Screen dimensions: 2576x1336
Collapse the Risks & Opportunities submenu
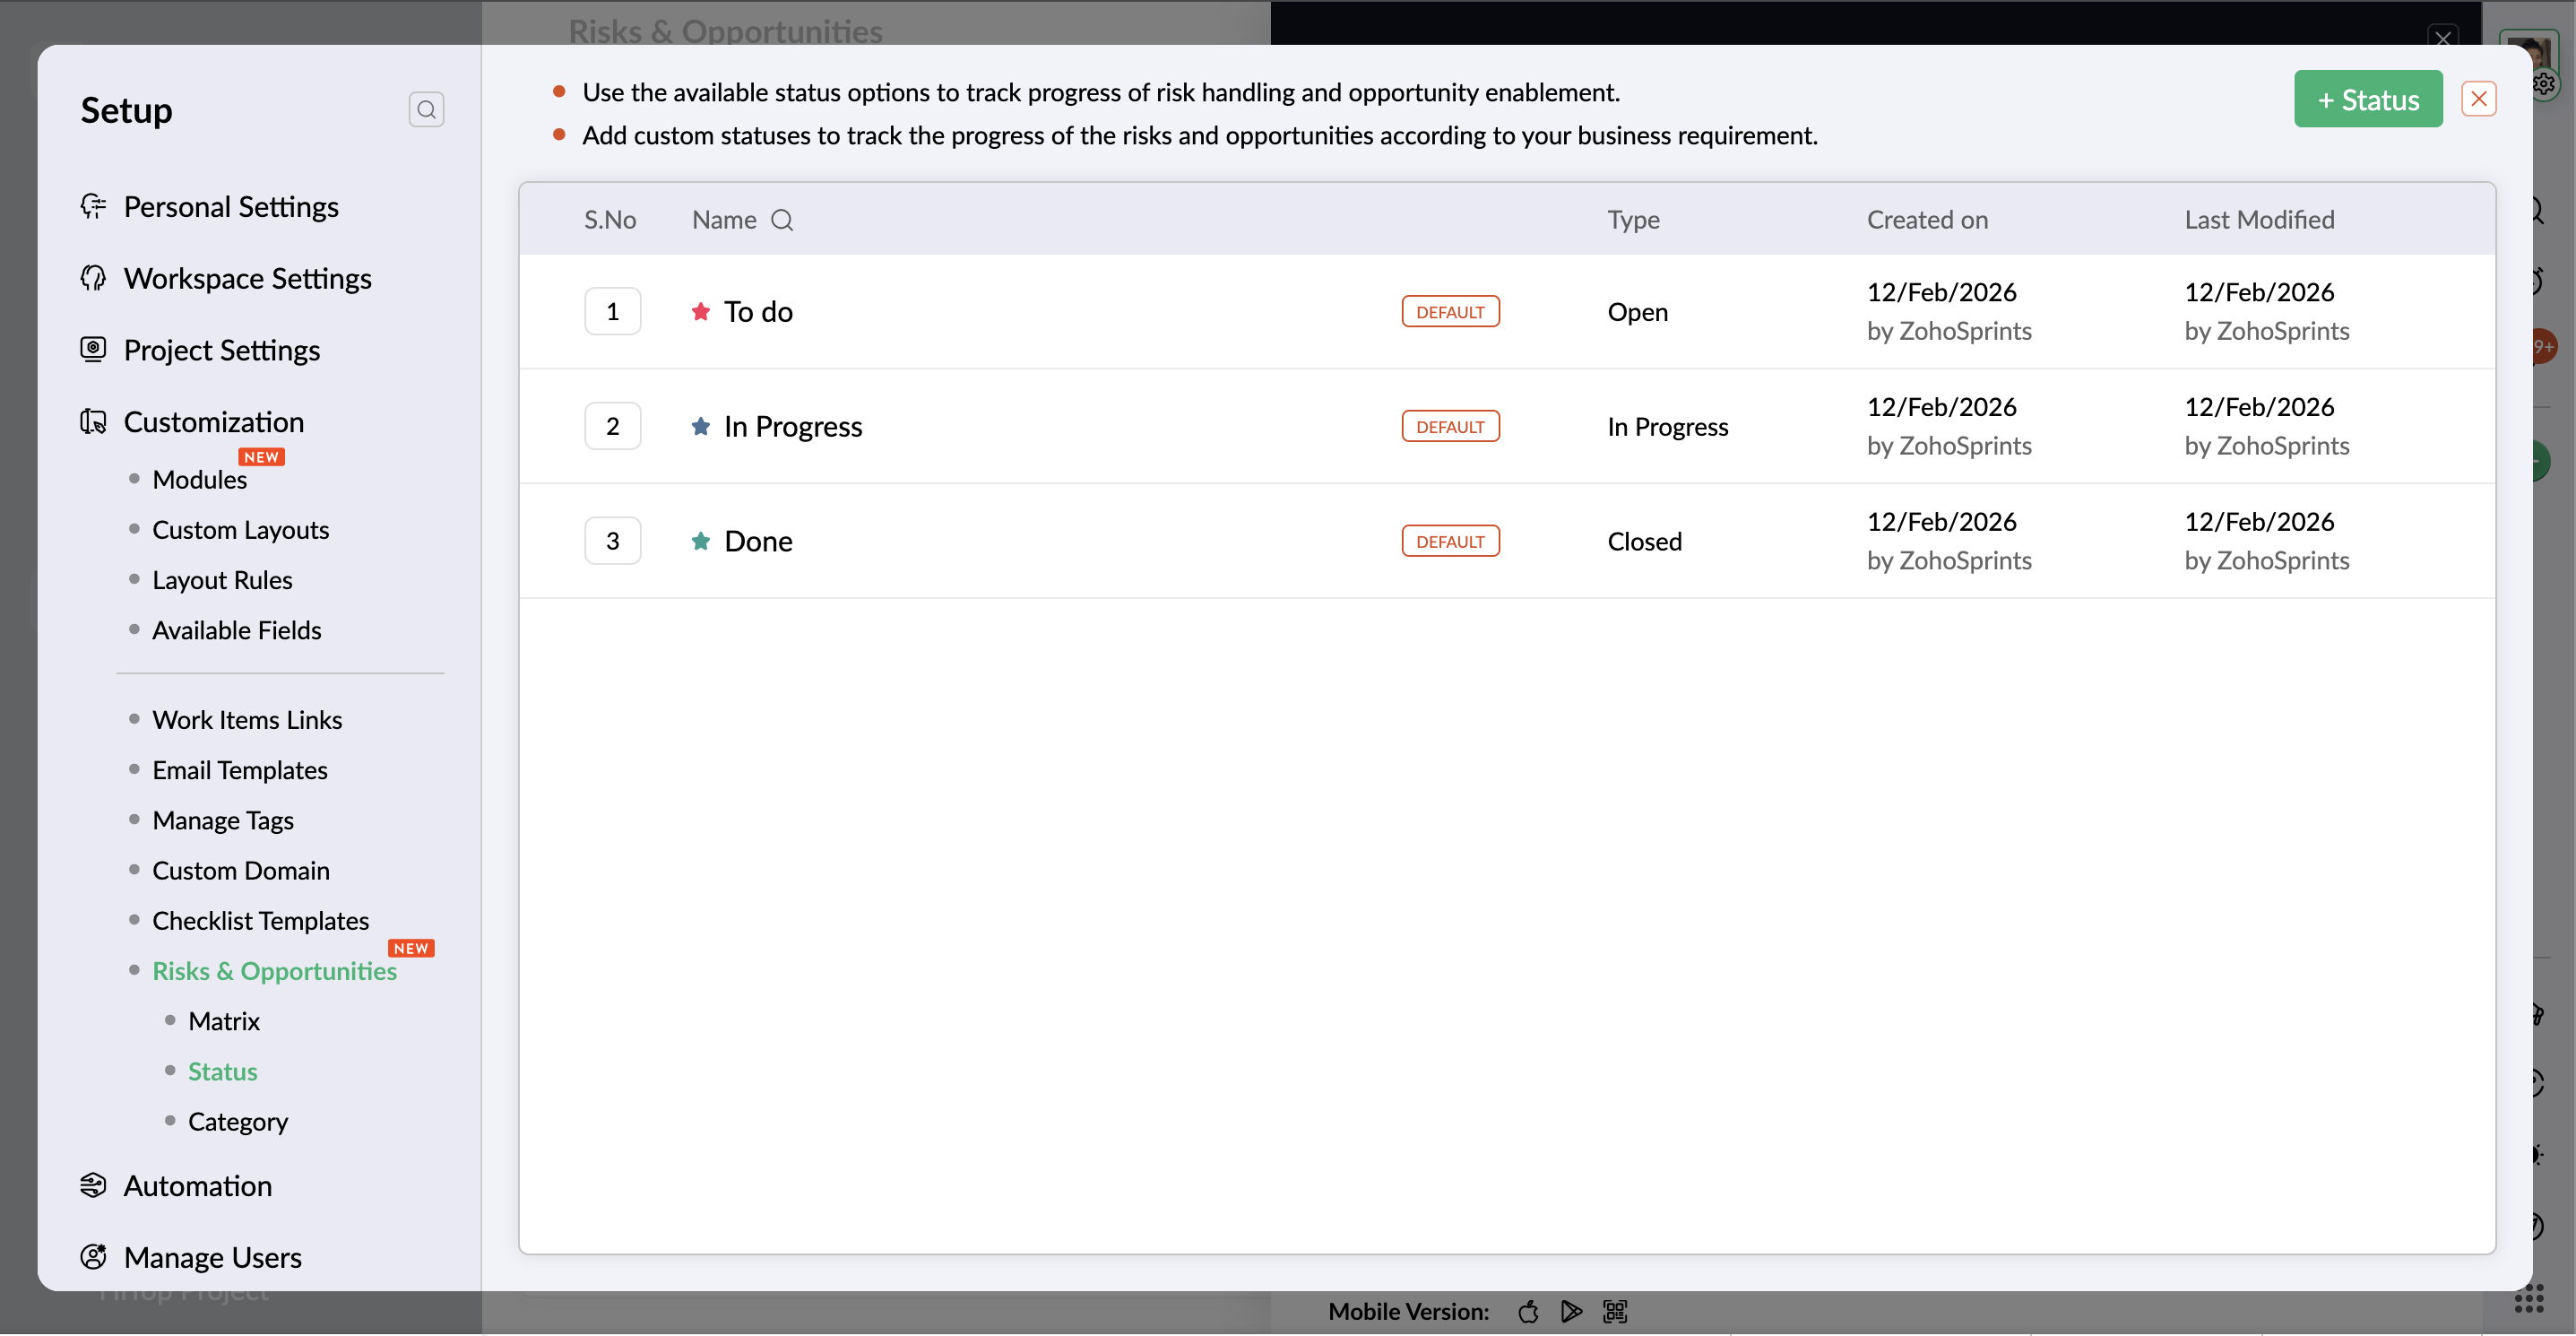tap(274, 971)
